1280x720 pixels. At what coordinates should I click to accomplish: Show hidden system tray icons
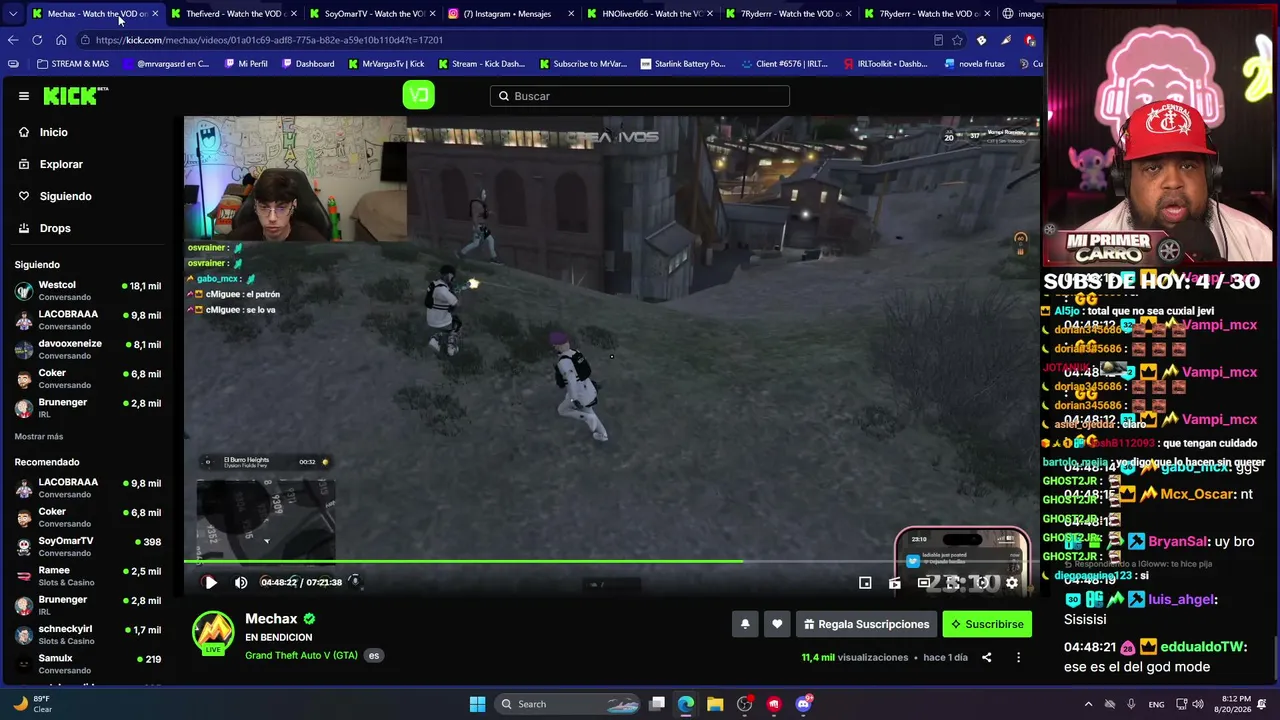click(x=1089, y=704)
